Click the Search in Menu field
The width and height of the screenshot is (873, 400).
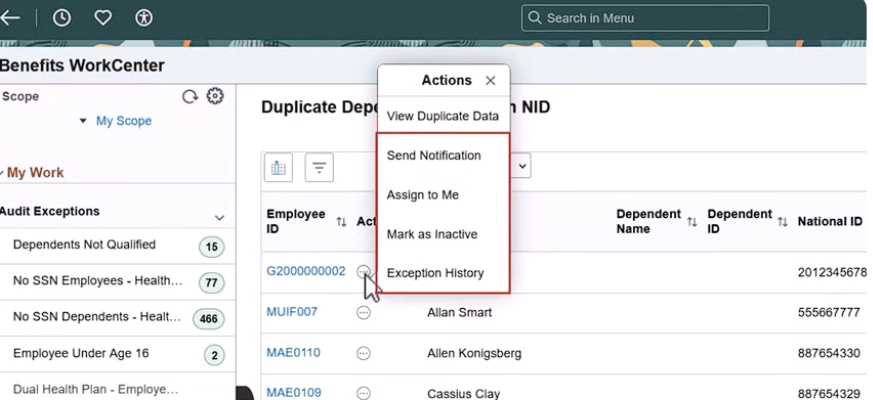pos(645,18)
